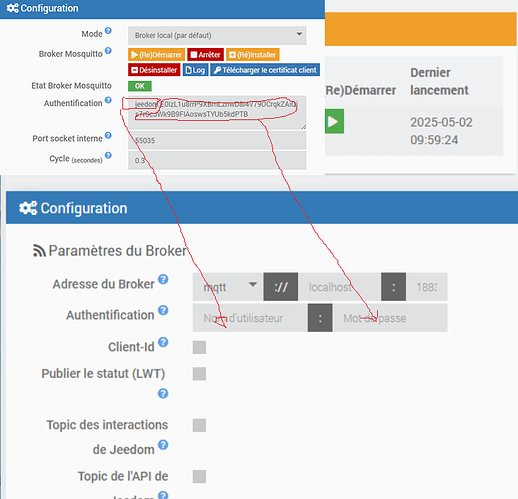The image size is (518, 499).
Task: Open help icon beside Cycle (secondes)
Action: pos(108,155)
